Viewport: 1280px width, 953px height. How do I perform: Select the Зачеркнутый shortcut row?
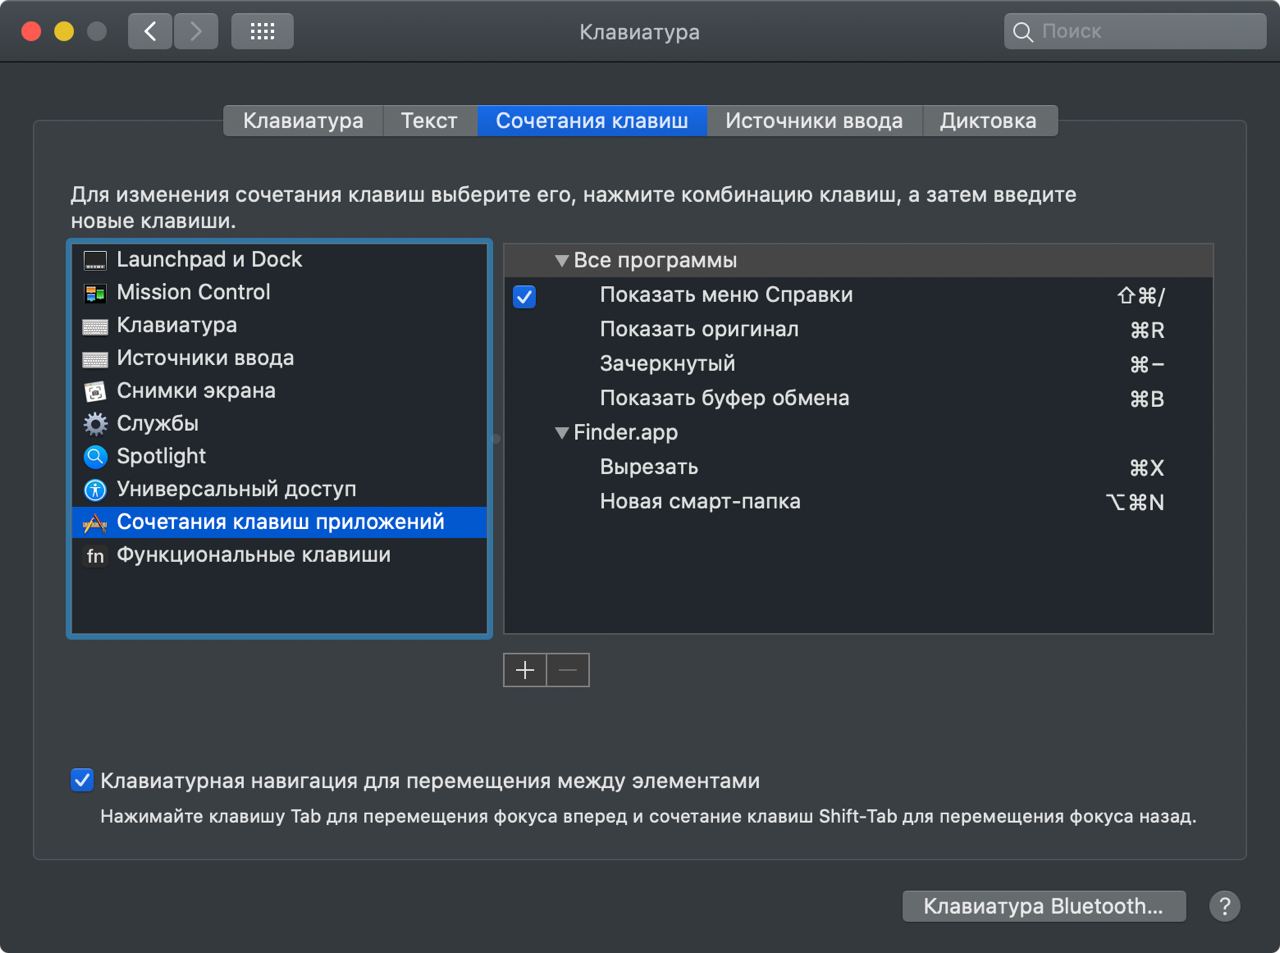858,364
